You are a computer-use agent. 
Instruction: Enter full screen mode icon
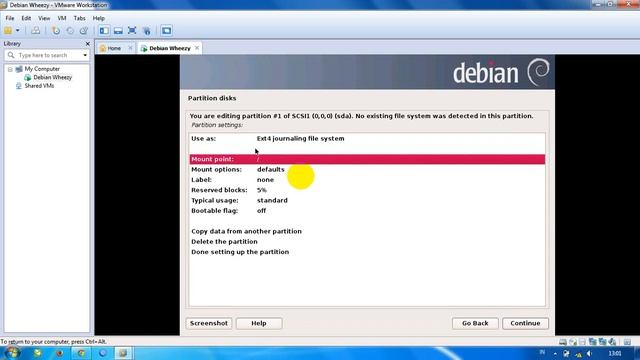coord(132,31)
